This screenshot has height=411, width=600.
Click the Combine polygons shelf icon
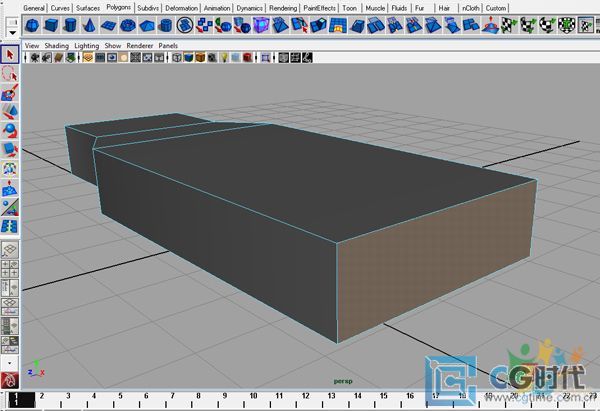pos(204,26)
